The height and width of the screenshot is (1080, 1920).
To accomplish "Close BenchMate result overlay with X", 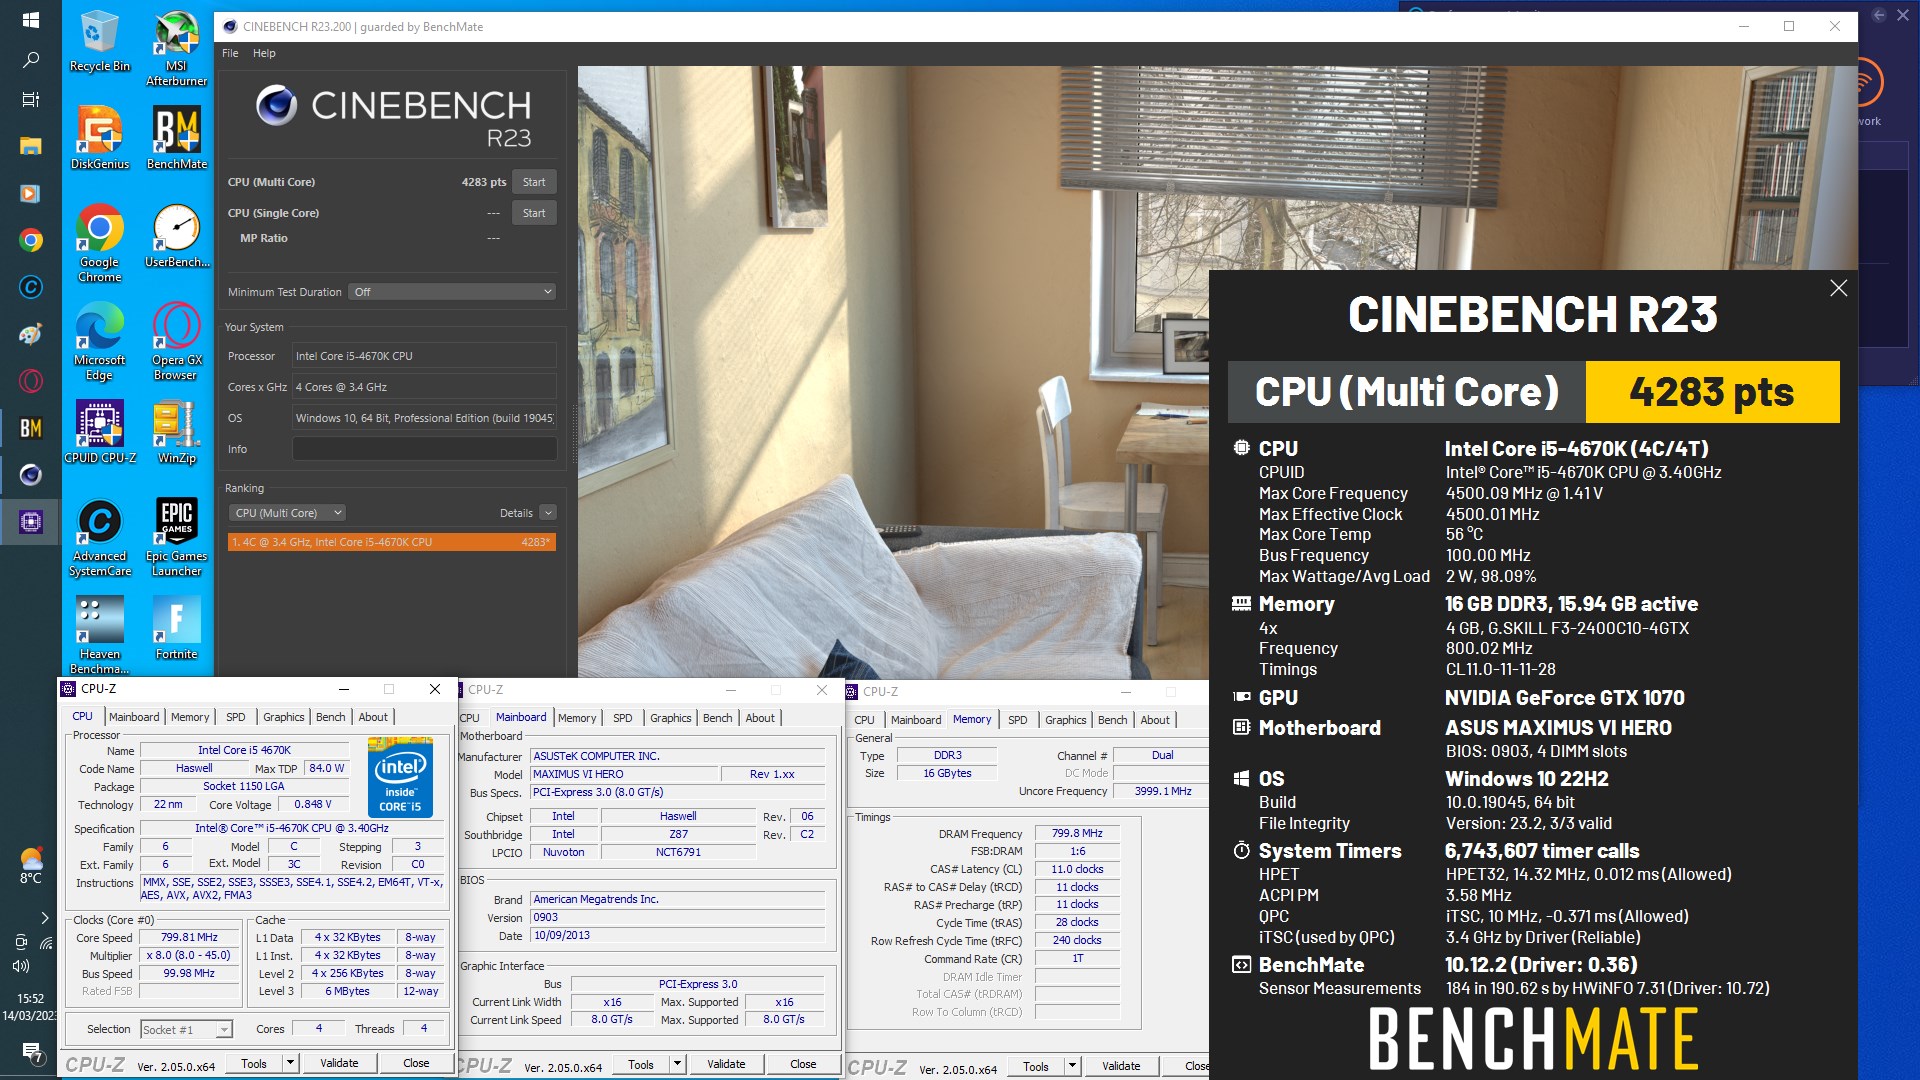I will [x=1838, y=289].
